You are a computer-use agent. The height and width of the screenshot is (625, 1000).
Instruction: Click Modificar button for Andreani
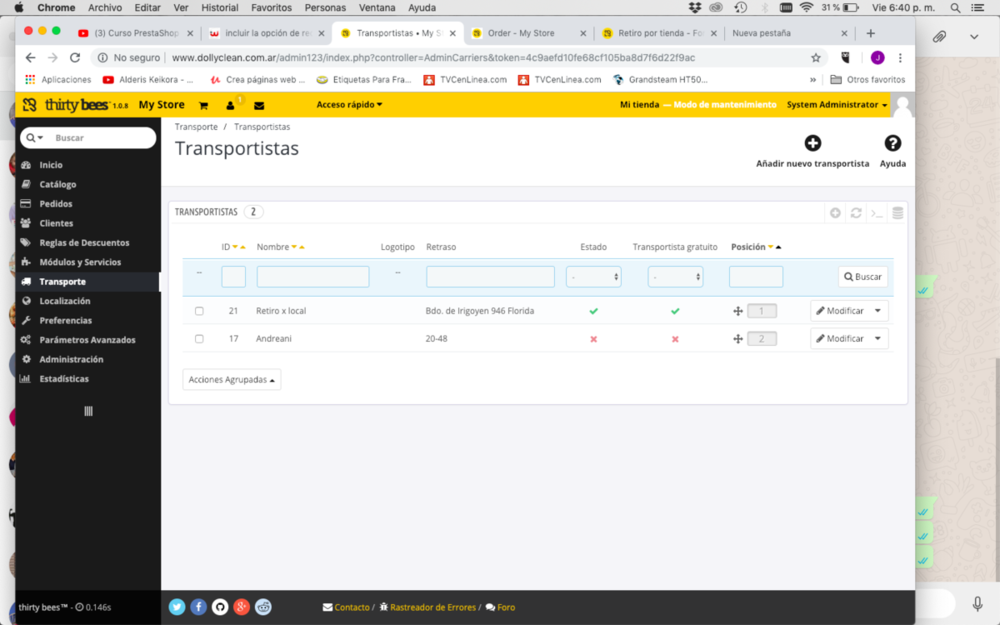point(839,339)
